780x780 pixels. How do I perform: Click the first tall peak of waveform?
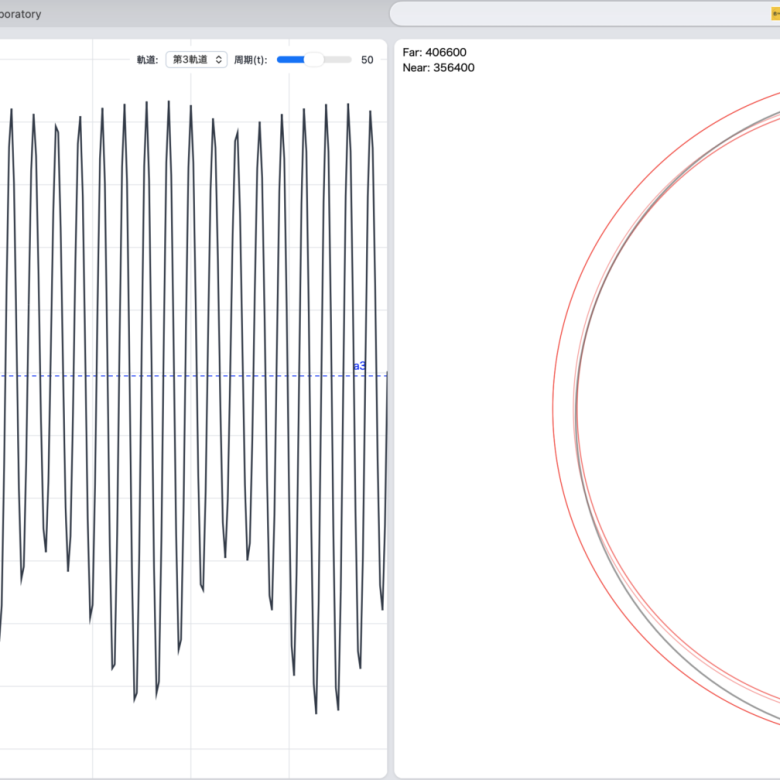(x=12, y=110)
